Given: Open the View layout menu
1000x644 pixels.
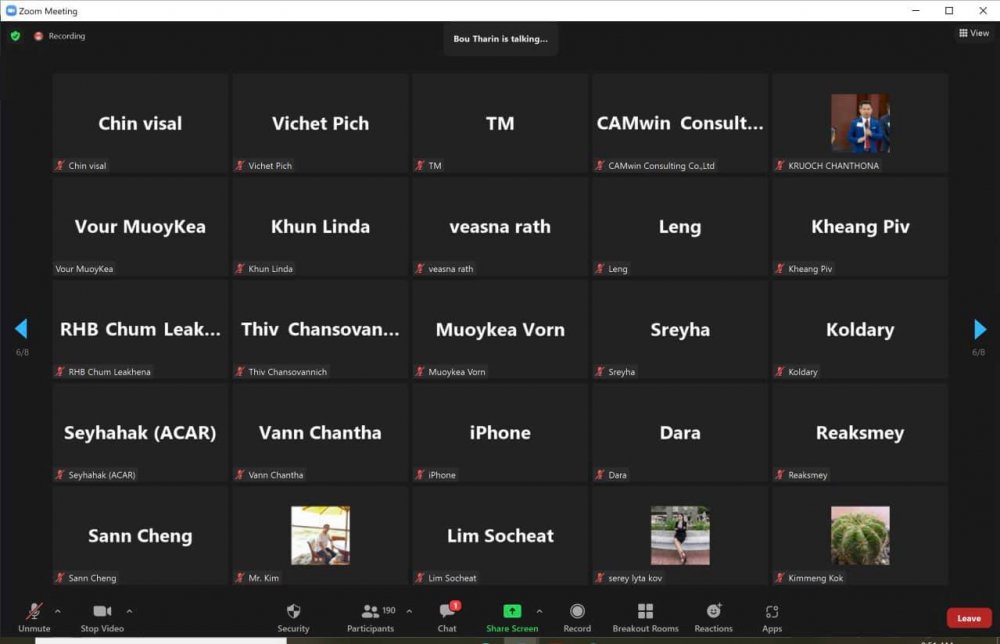Looking at the screenshot, I should [973, 33].
